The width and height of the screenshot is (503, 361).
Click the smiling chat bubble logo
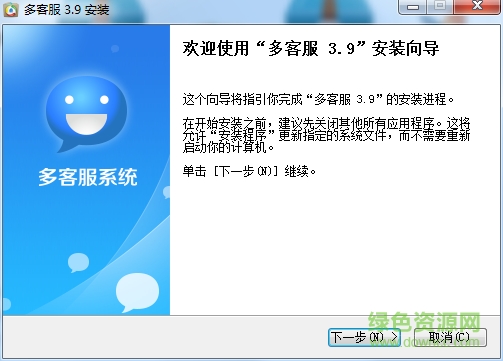(86, 114)
